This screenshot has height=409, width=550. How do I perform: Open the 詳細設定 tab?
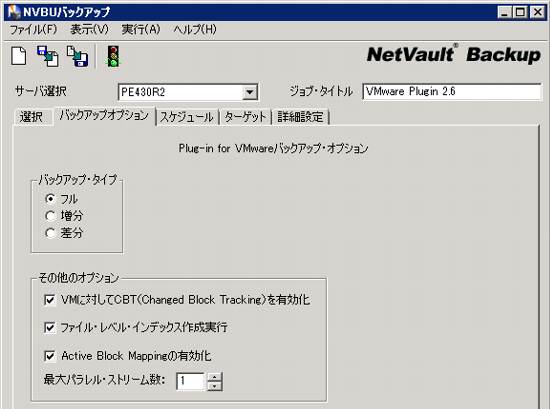[x=300, y=117]
